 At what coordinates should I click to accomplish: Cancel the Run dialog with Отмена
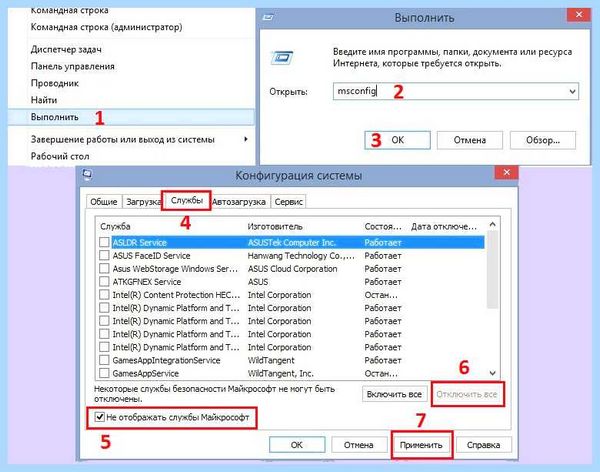coord(470,140)
